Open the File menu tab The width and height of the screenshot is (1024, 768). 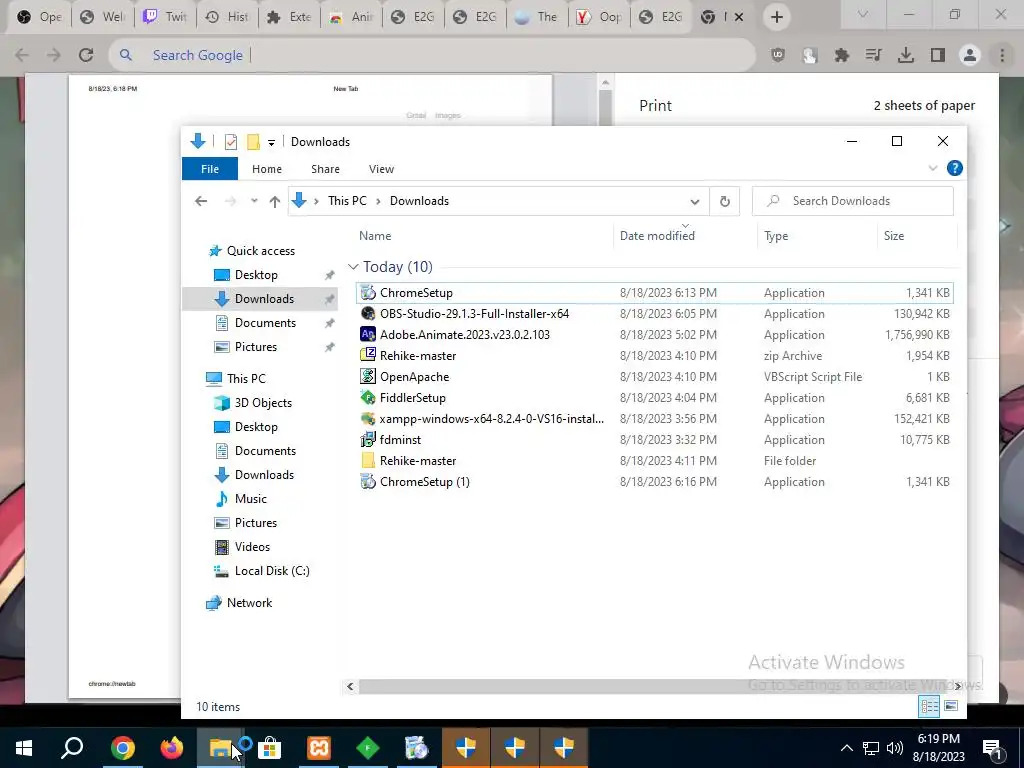point(210,168)
